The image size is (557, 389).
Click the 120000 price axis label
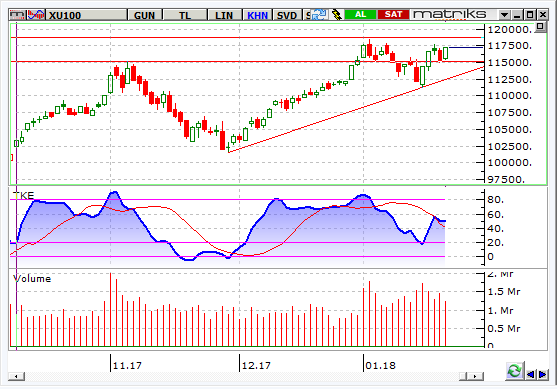point(509,29)
